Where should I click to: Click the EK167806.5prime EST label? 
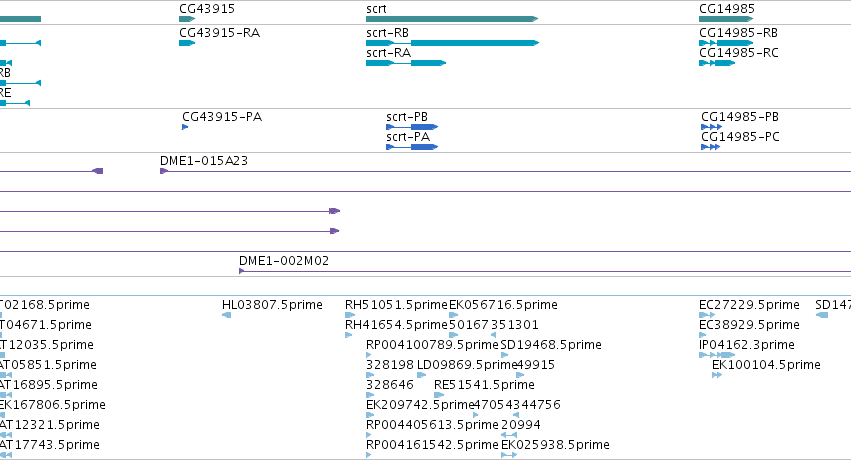[x=53, y=405]
